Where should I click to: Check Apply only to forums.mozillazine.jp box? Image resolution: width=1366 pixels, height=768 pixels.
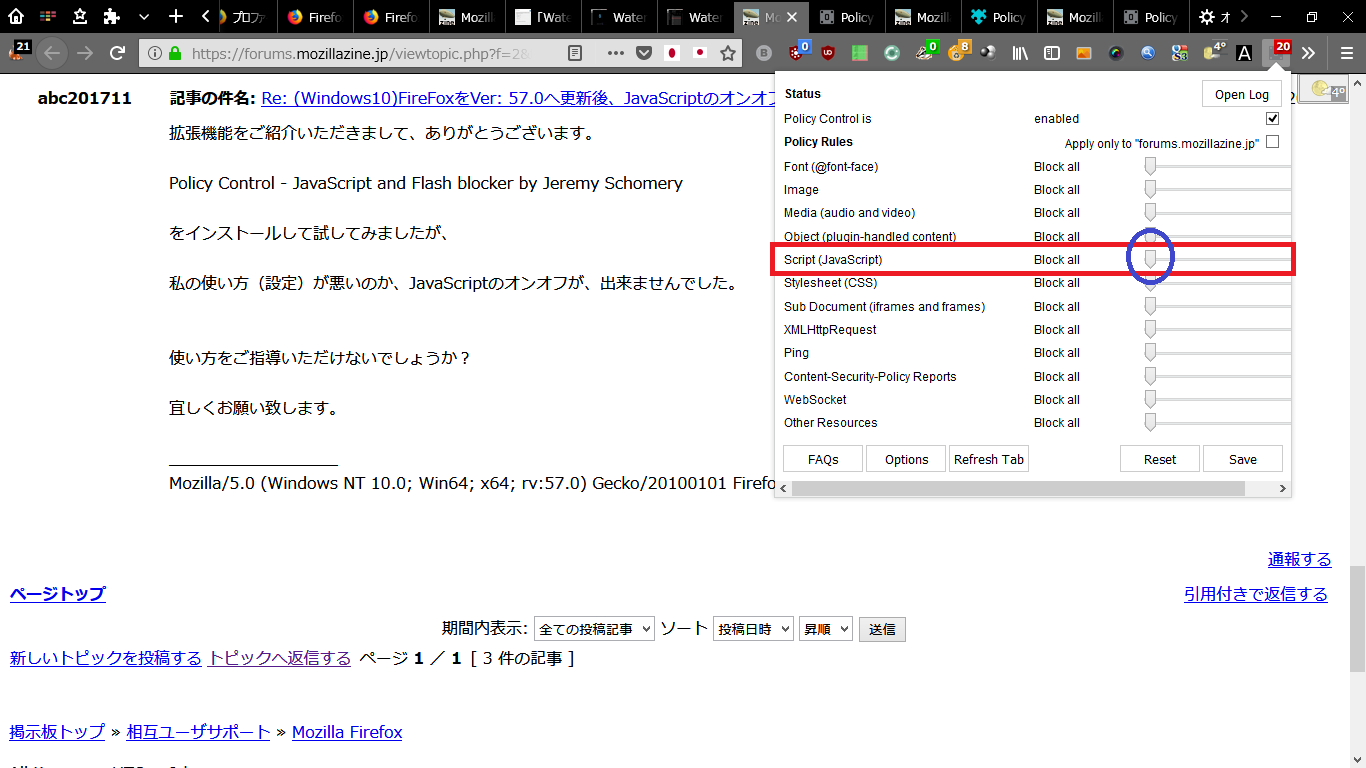pos(1272,142)
